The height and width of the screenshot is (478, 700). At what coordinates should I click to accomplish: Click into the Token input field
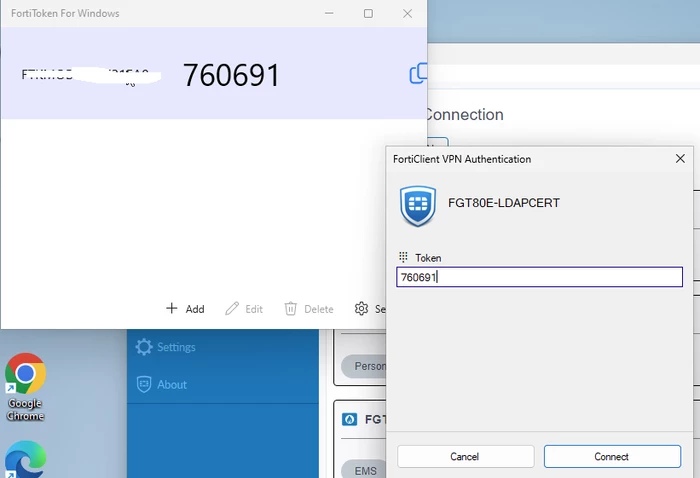point(539,277)
